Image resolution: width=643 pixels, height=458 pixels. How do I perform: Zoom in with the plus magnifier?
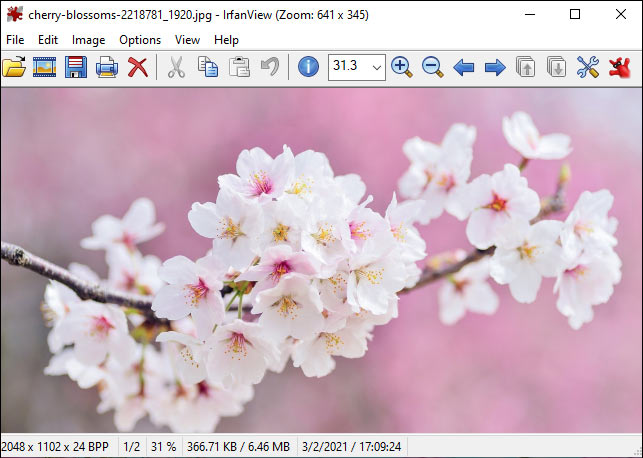pyautogui.click(x=402, y=67)
